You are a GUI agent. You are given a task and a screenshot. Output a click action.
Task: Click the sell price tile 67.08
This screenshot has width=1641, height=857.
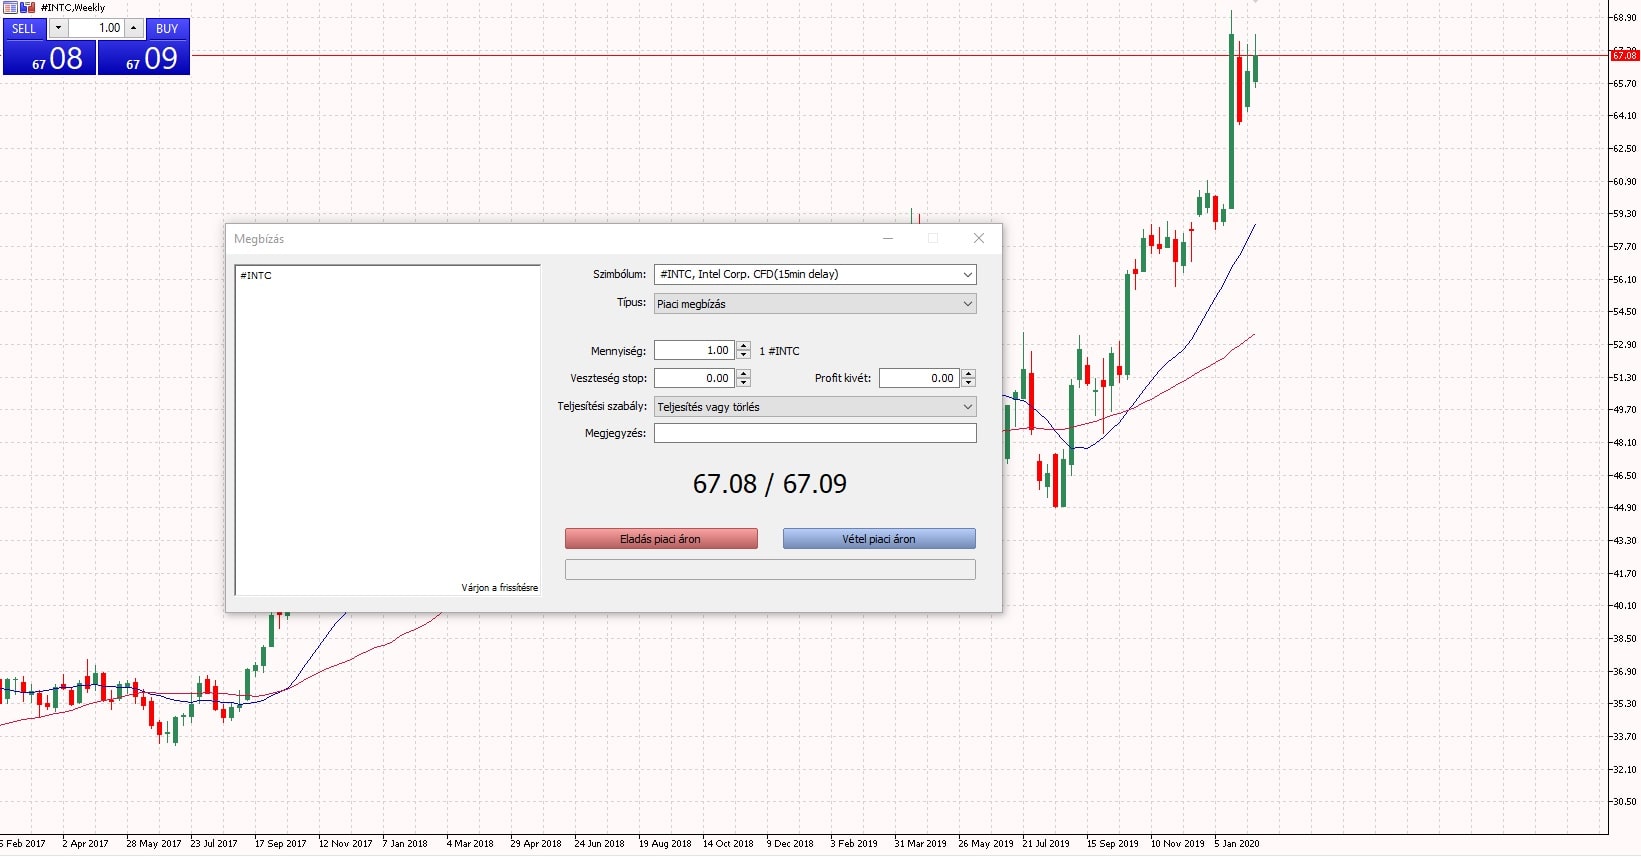(50, 58)
